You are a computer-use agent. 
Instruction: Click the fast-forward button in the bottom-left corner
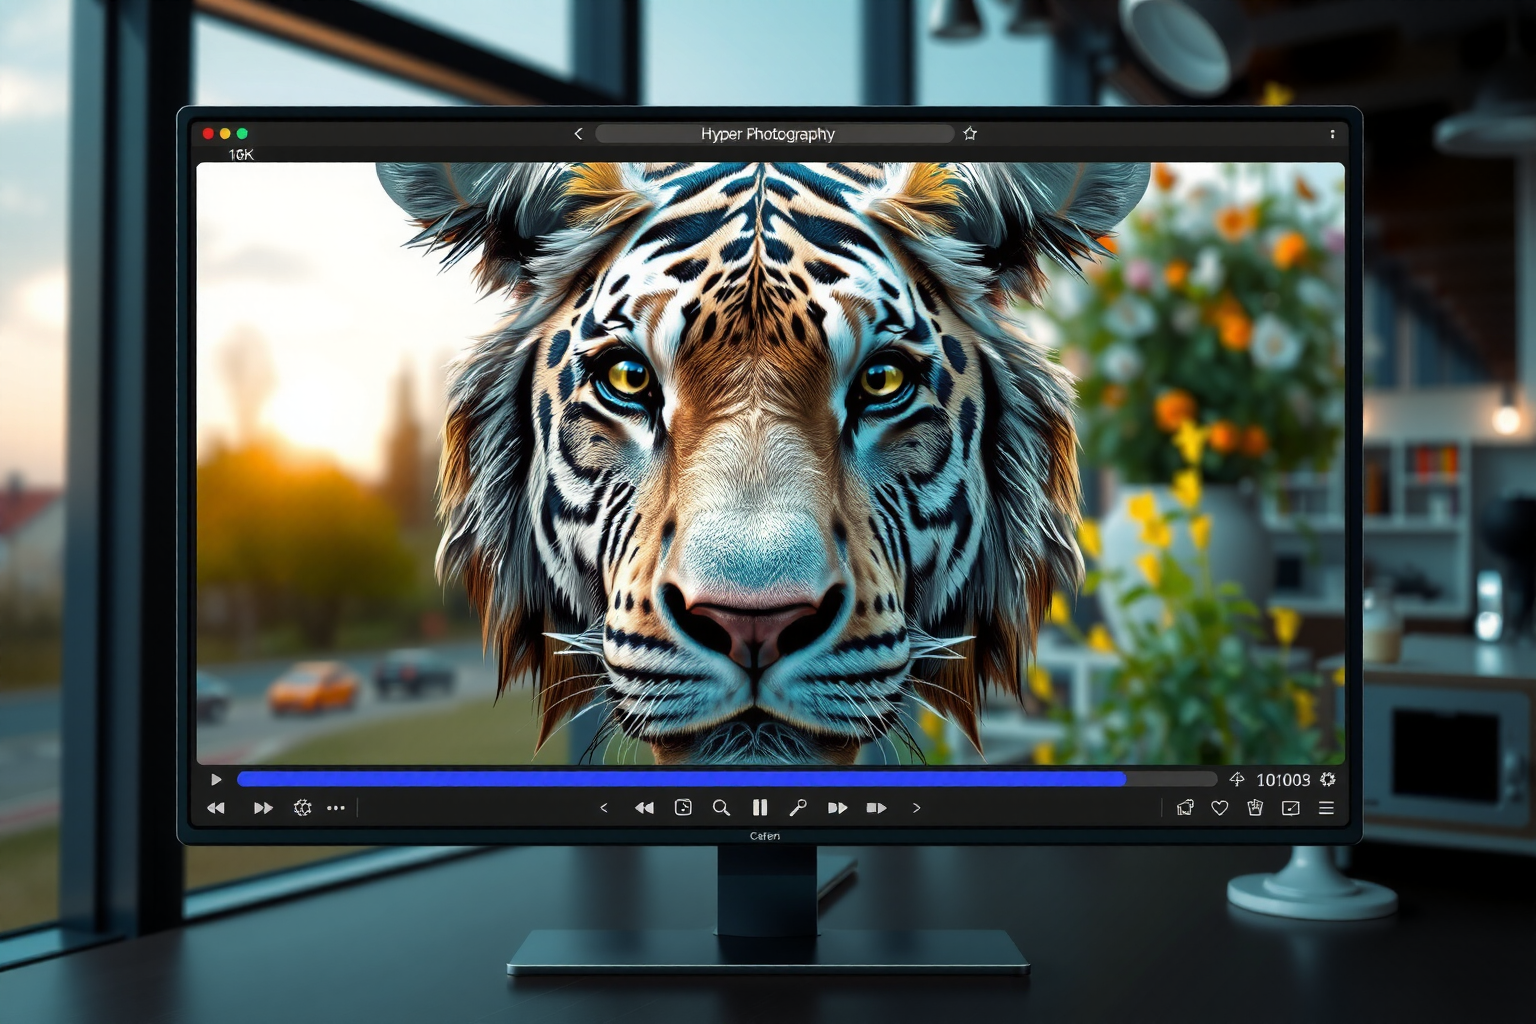(x=263, y=808)
